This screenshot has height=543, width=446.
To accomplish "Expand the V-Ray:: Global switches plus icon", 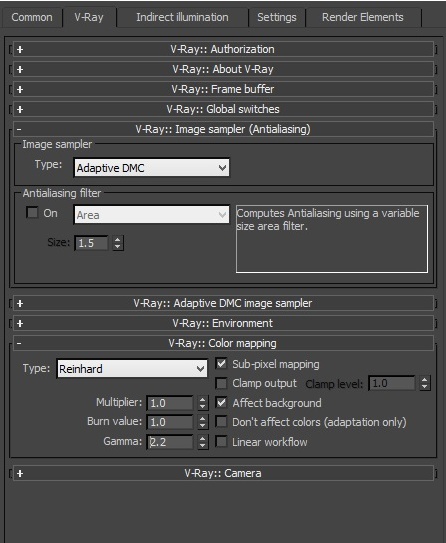I will [x=20, y=109].
